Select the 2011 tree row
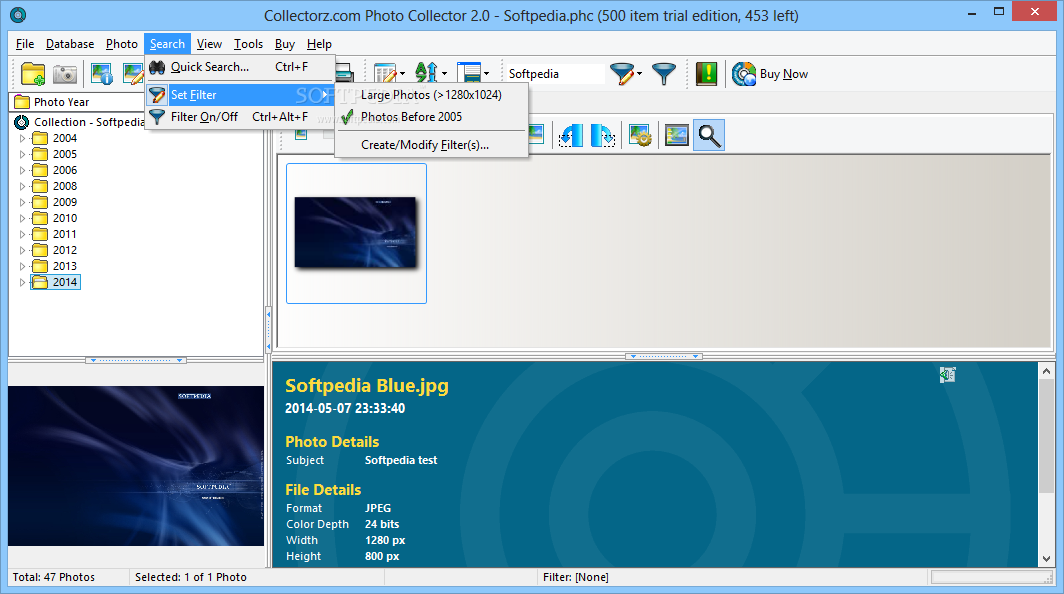Screen dimensions: 1064x594 pos(64,234)
